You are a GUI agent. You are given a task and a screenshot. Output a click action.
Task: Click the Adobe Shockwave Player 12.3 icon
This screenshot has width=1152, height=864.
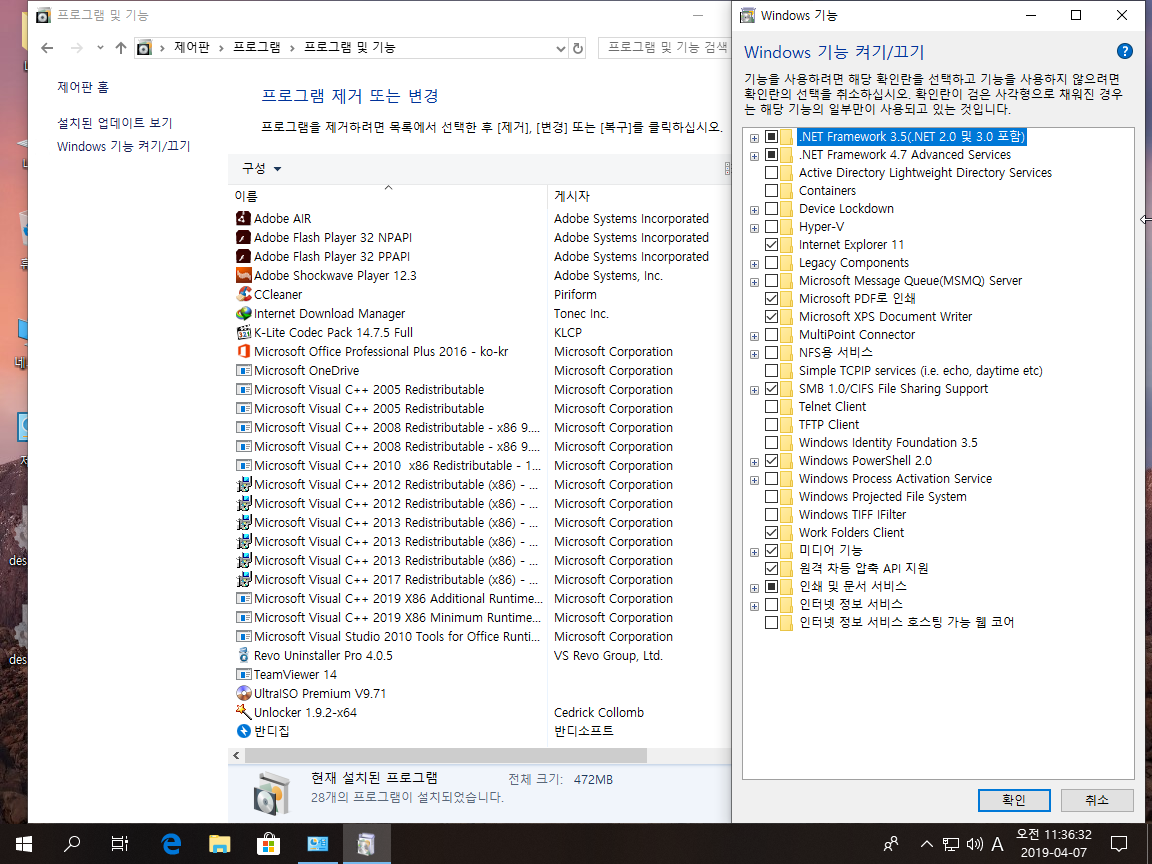pos(243,276)
